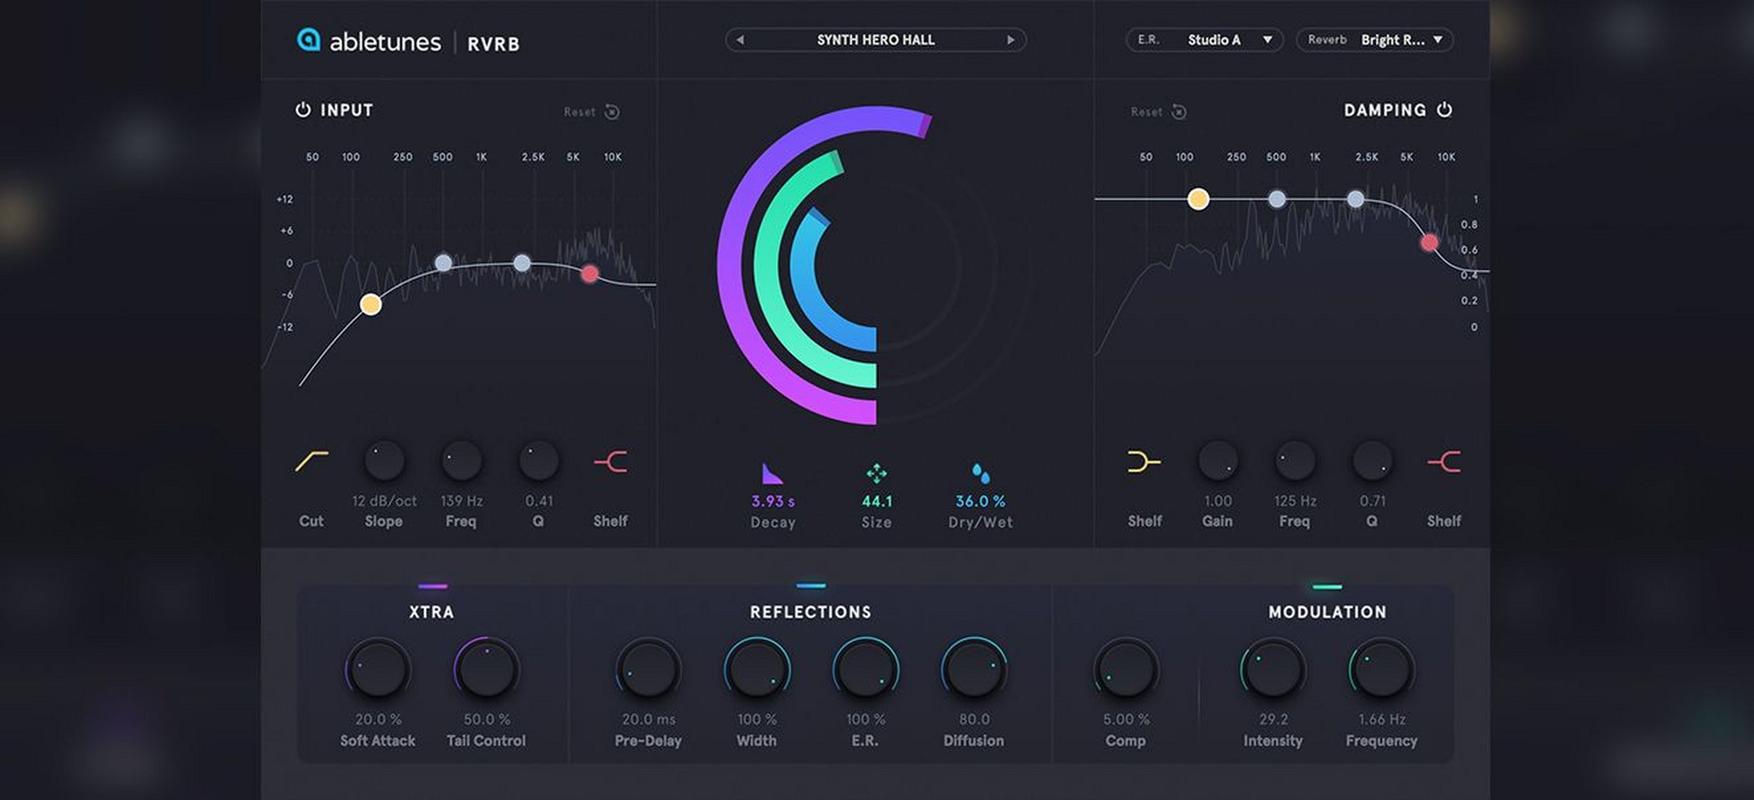Click the Damping Gain knob
This screenshot has height=800, width=1754.
click(x=1218, y=461)
